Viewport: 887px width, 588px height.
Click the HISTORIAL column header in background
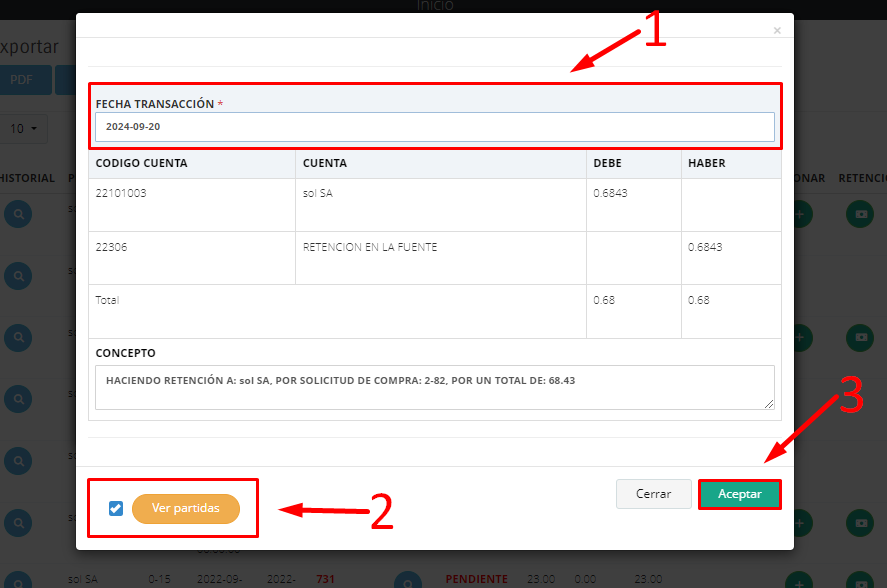click(x=28, y=178)
